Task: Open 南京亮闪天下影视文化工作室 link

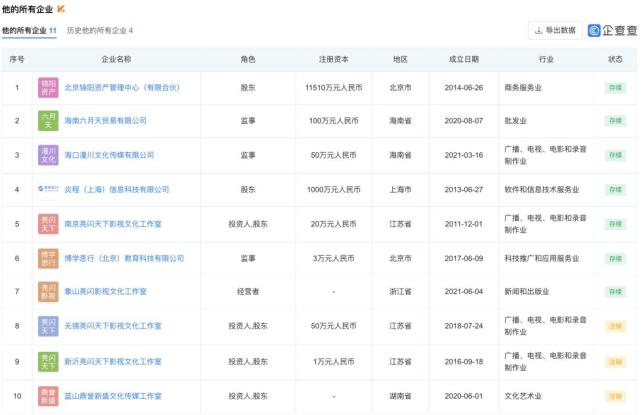Action: (x=113, y=224)
